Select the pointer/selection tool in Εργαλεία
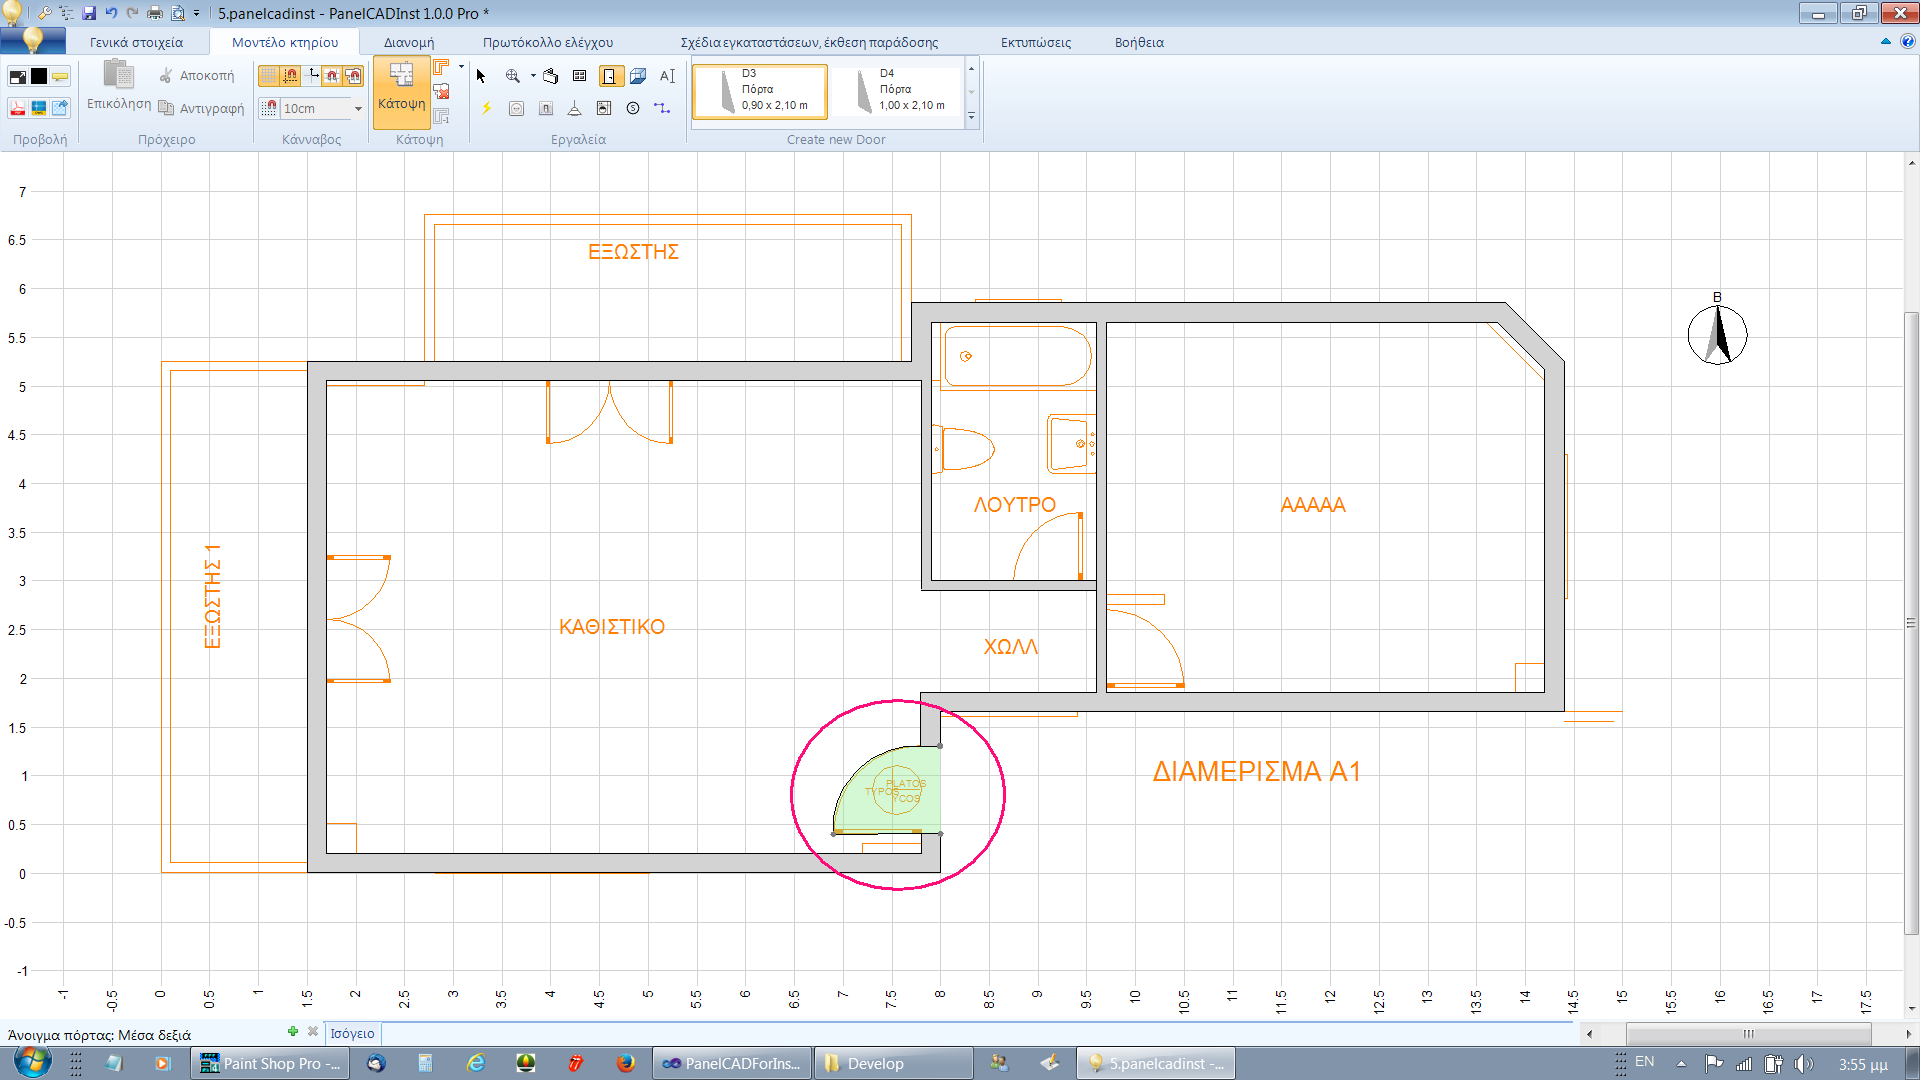This screenshot has width=1920, height=1080. coord(481,76)
